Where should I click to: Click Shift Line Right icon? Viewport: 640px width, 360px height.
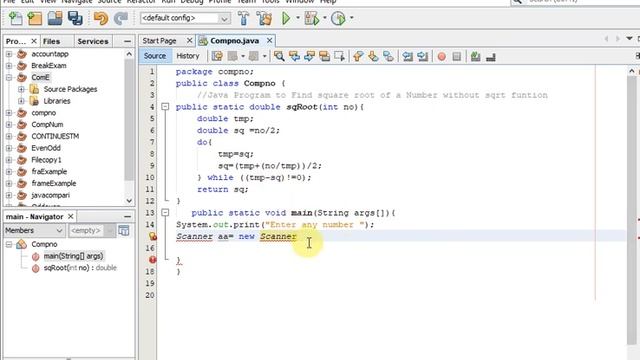click(x=422, y=56)
